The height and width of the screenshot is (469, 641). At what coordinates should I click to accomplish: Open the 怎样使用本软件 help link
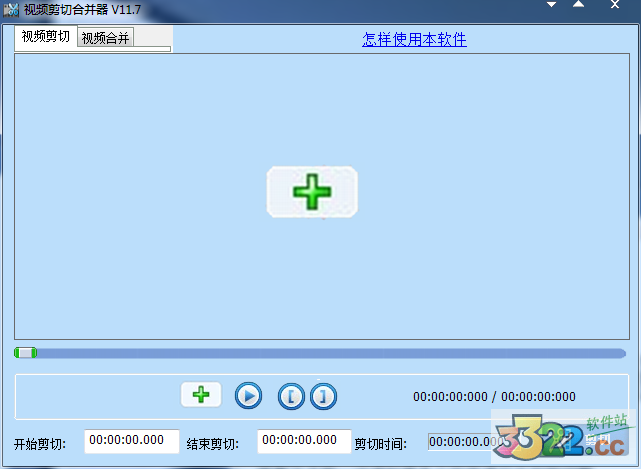(x=414, y=39)
